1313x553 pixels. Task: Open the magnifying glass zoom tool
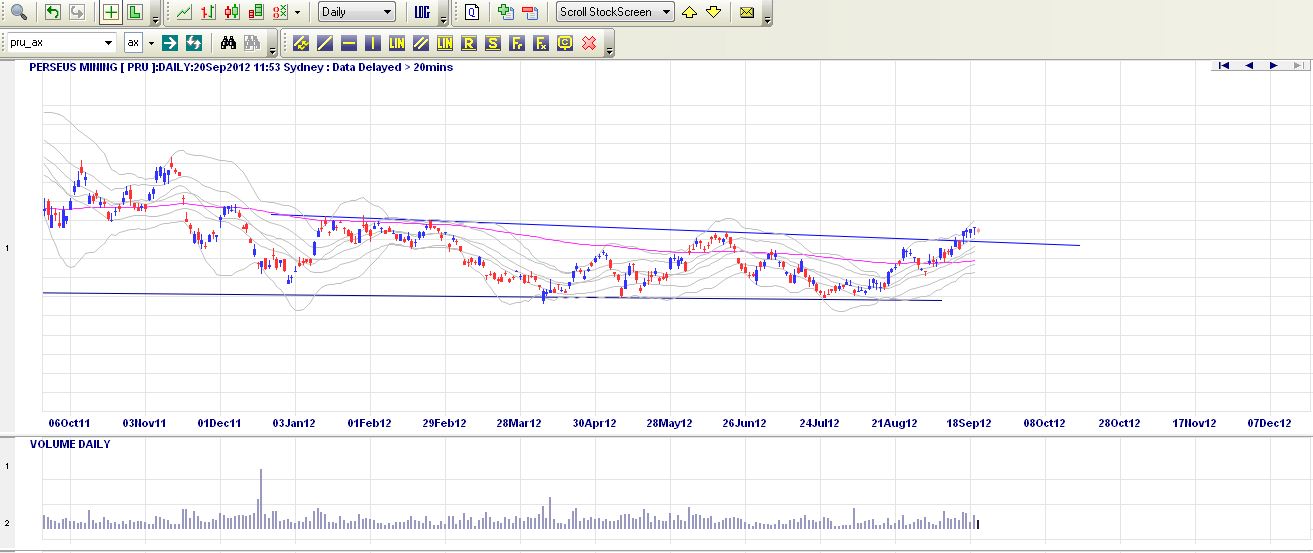pos(18,12)
